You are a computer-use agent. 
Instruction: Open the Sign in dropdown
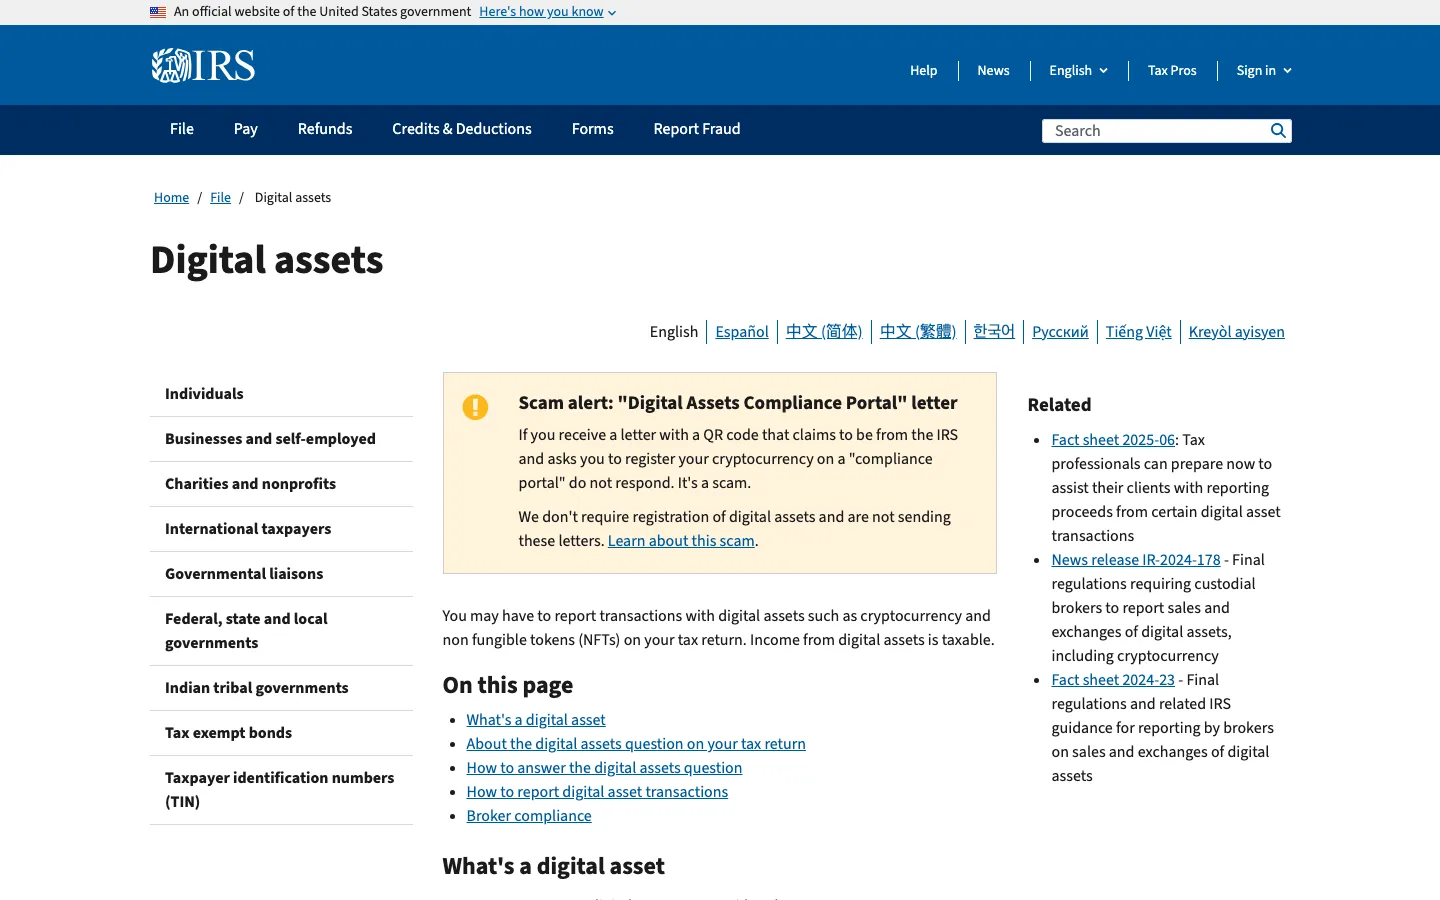click(x=1264, y=70)
